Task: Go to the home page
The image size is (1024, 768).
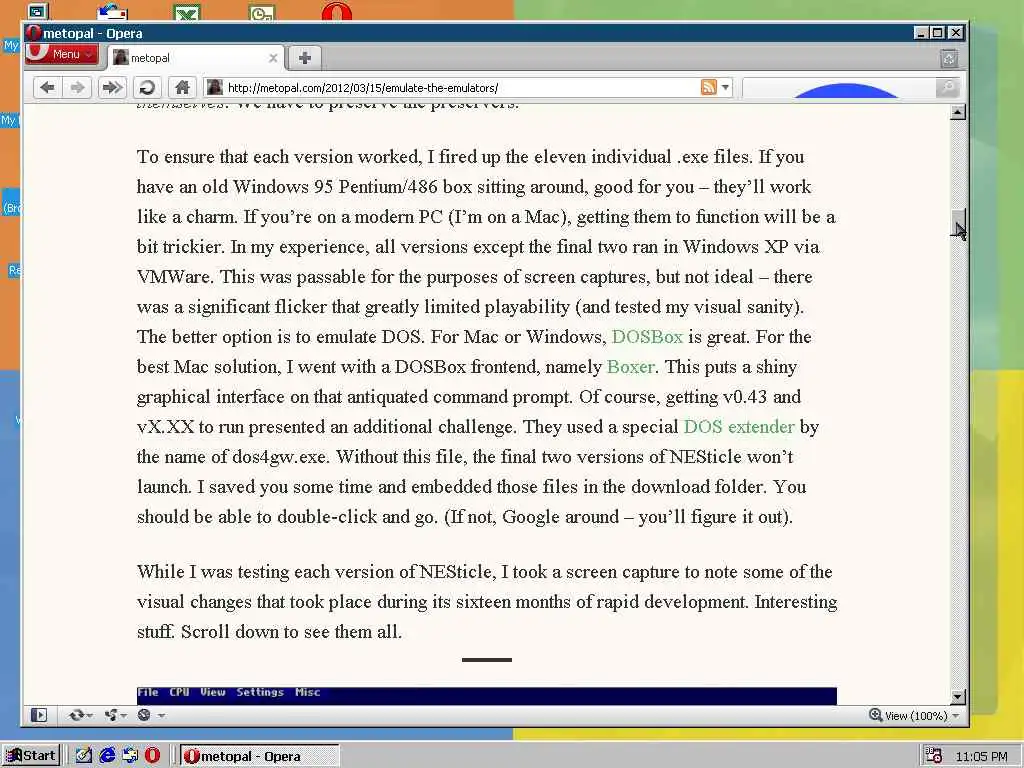Action: 182,87
